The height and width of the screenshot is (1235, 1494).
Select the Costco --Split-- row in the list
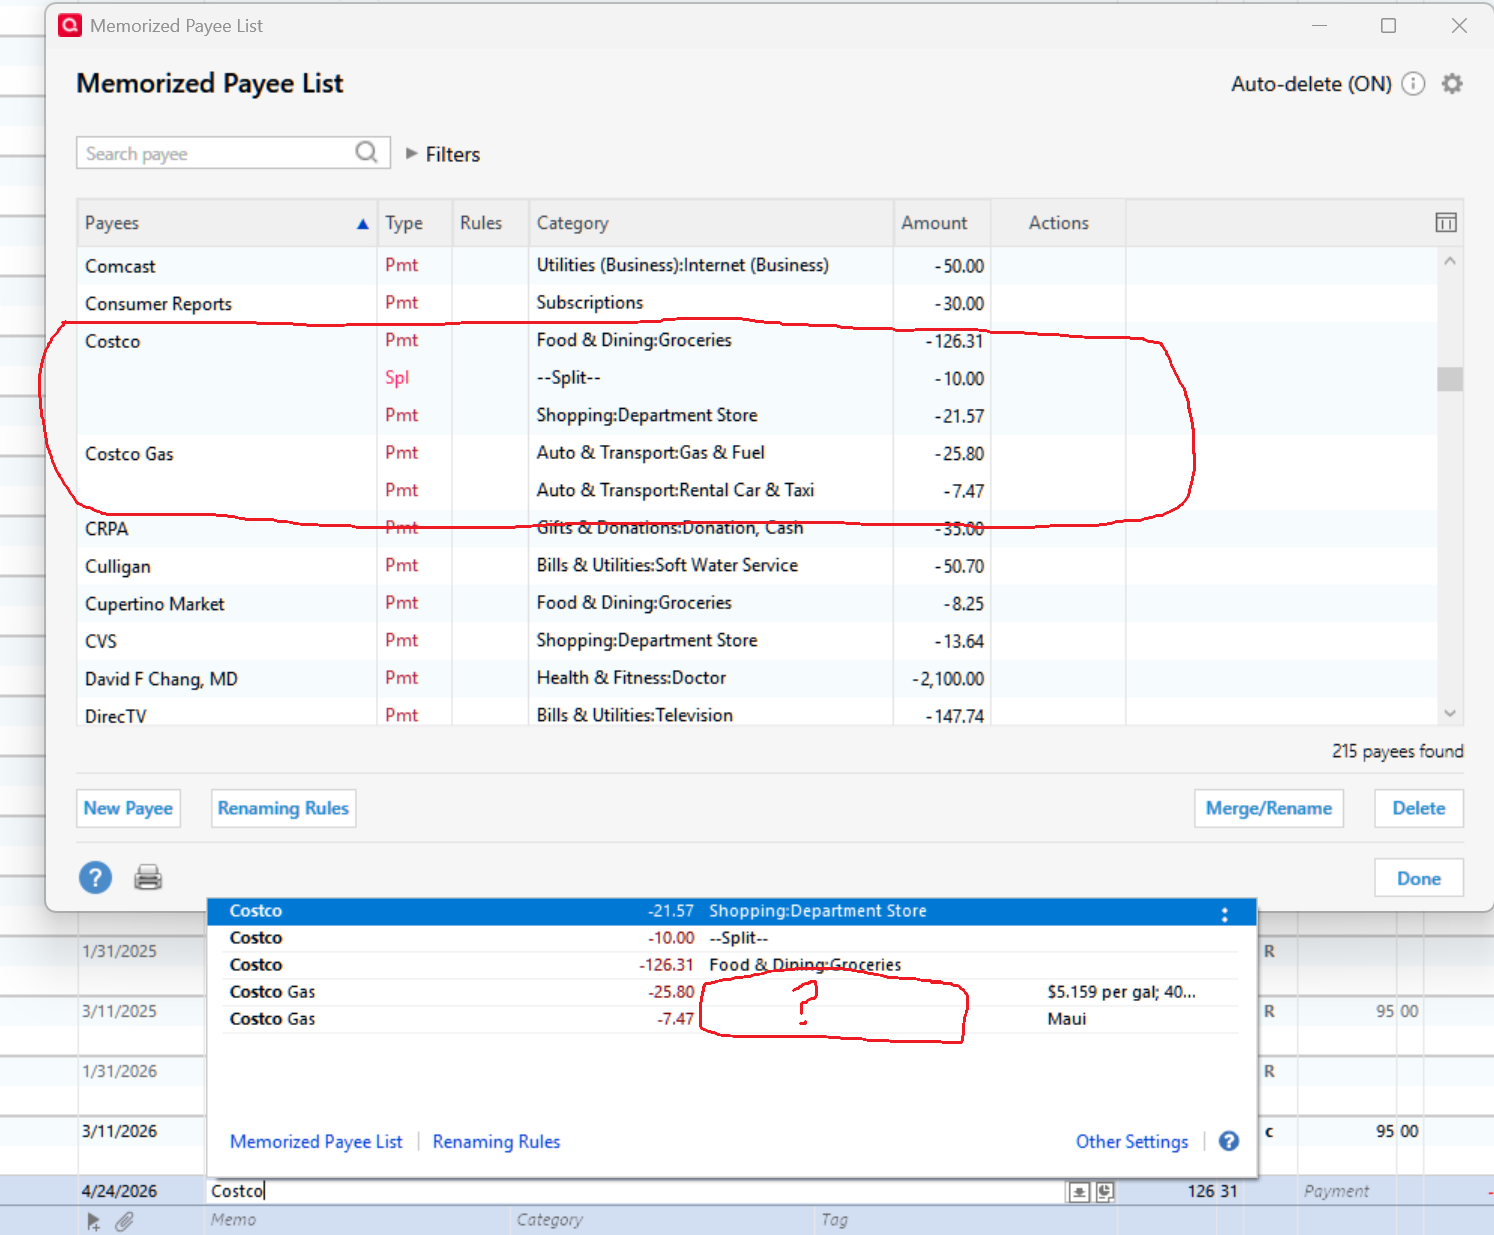click(x=757, y=378)
